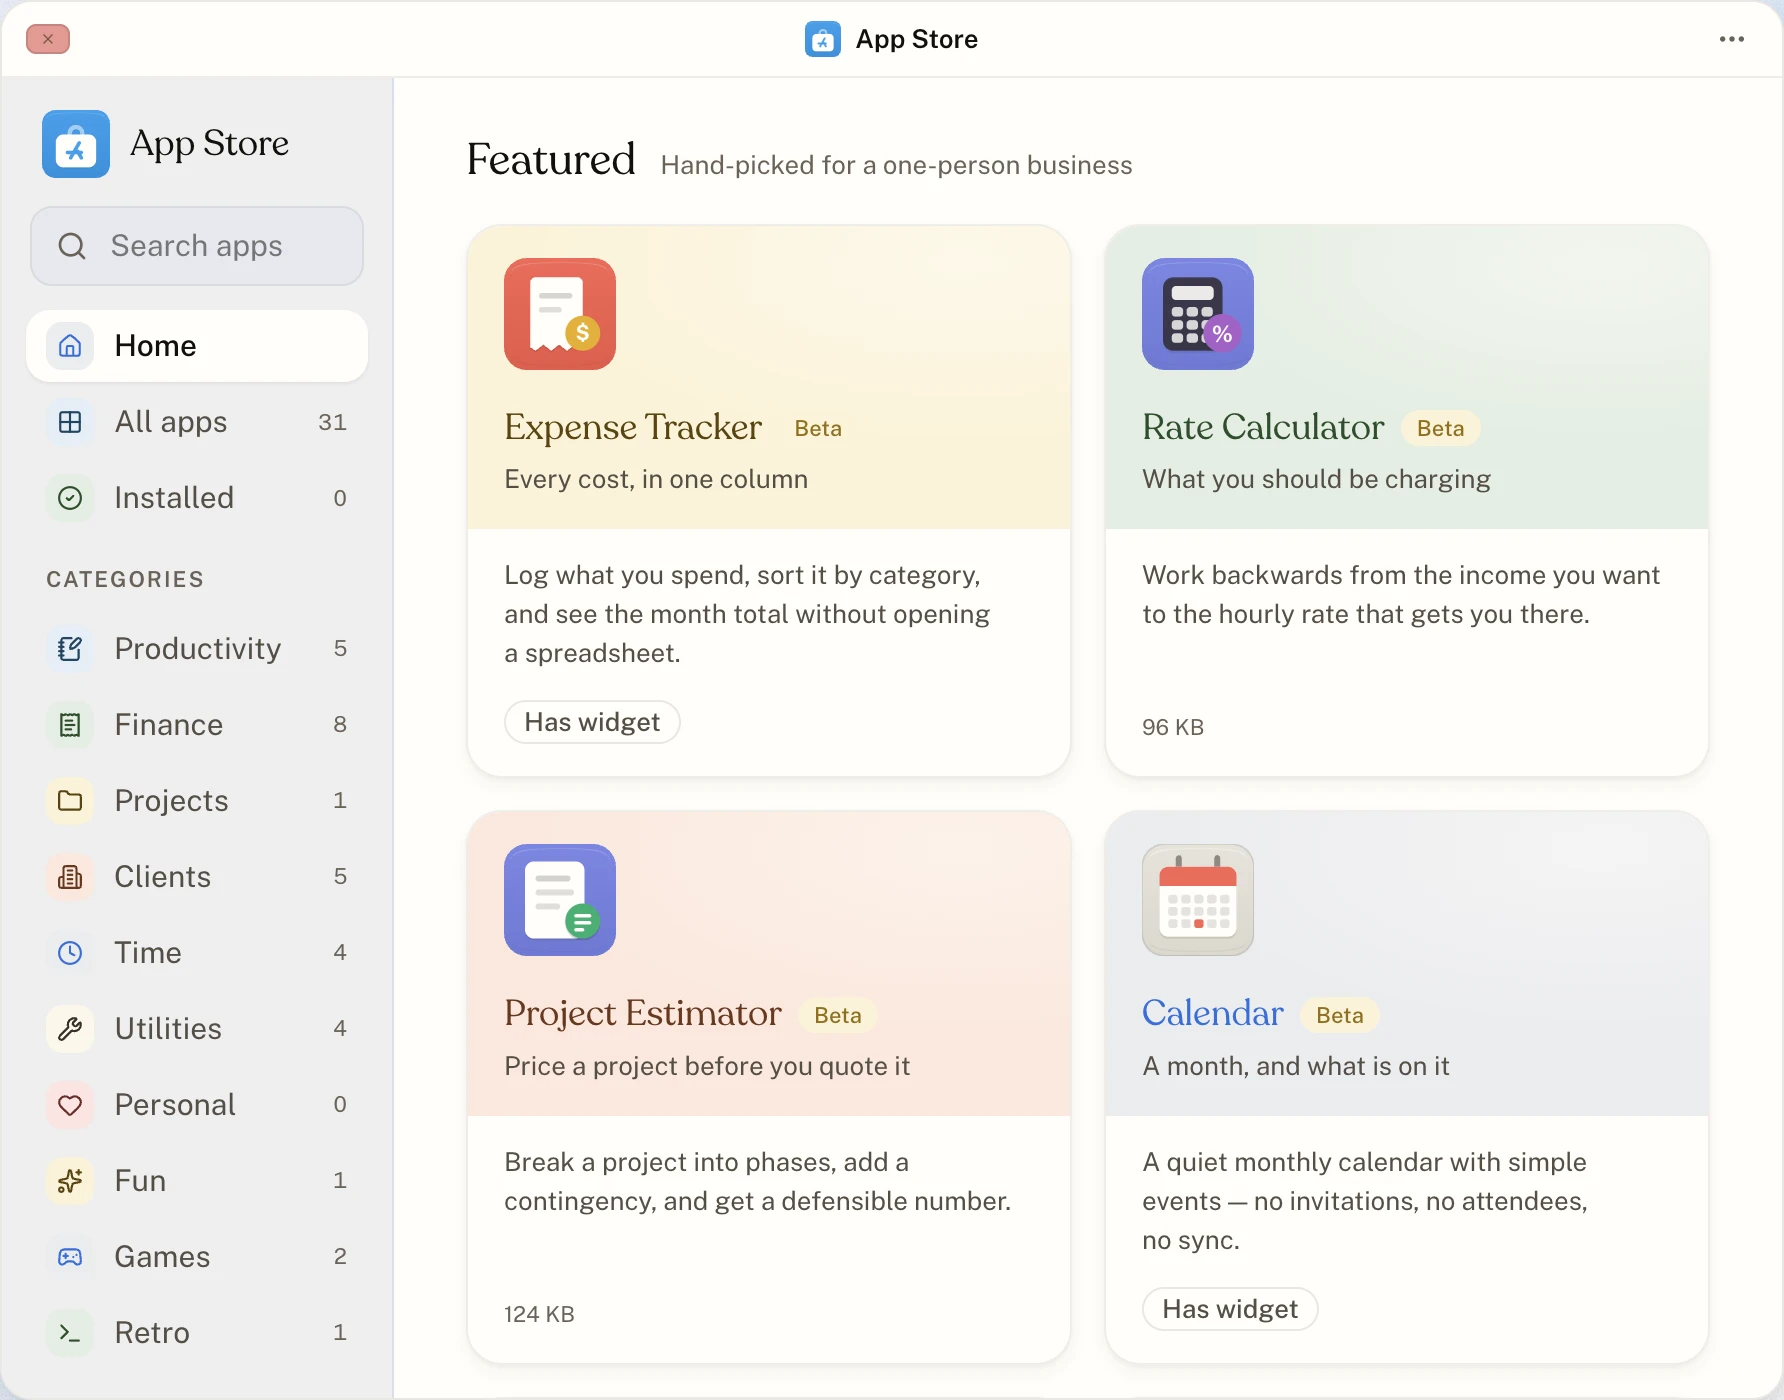The image size is (1784, 1400).
Task: Click the Installed checkmark icon
Action: 70,498
